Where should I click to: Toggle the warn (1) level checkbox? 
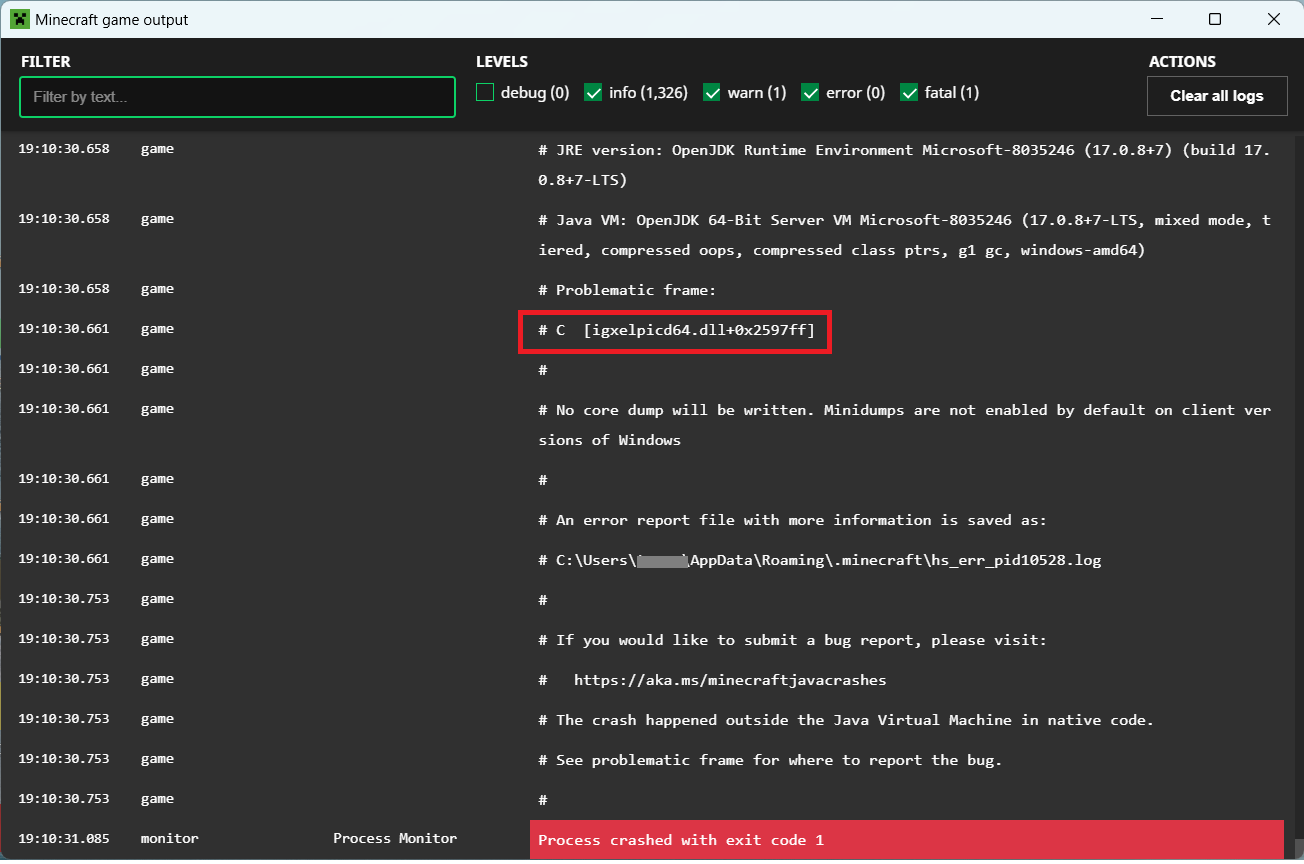pos(712,93)
